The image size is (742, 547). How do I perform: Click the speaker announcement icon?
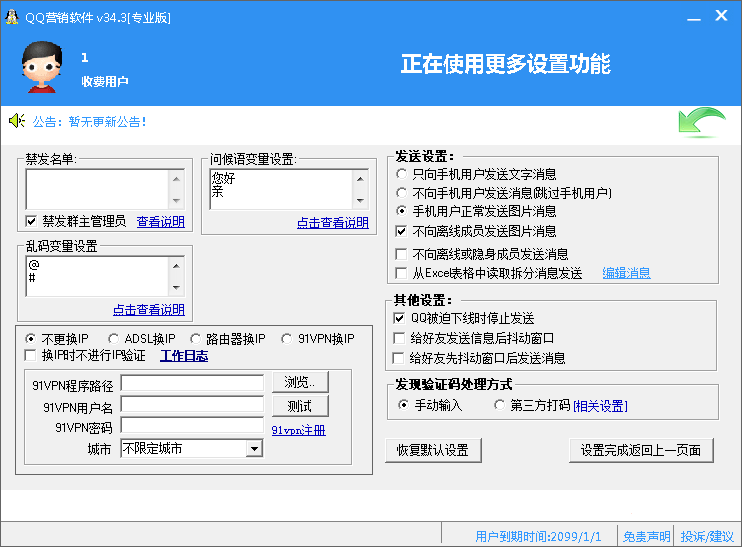pyautogui.click(x=17, y=121)
